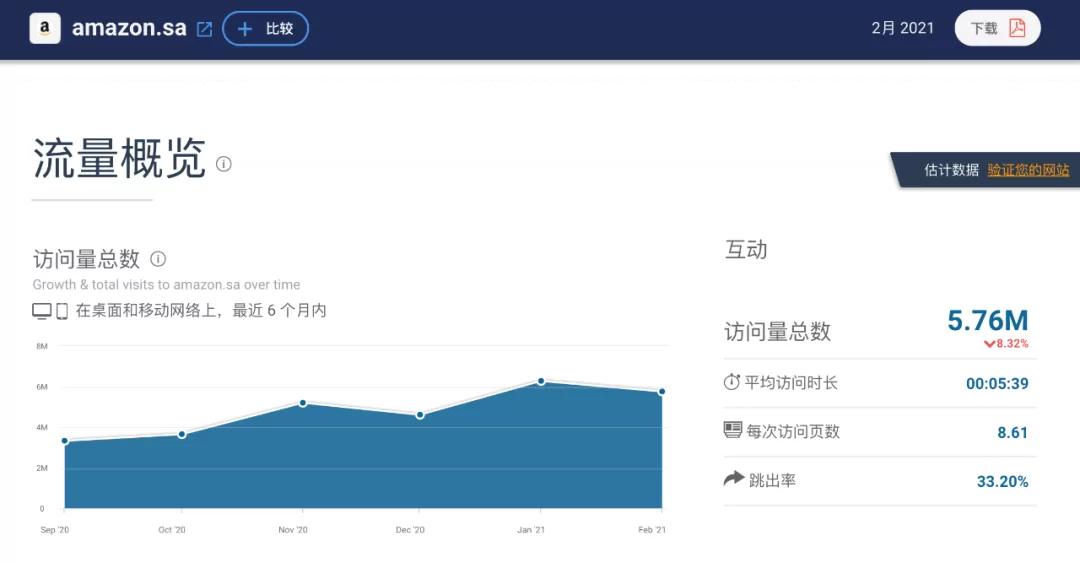The height and width of the screenshot is (563, 1080).
Task: Select the Feb '21 data point
Action: click(662, 391)
